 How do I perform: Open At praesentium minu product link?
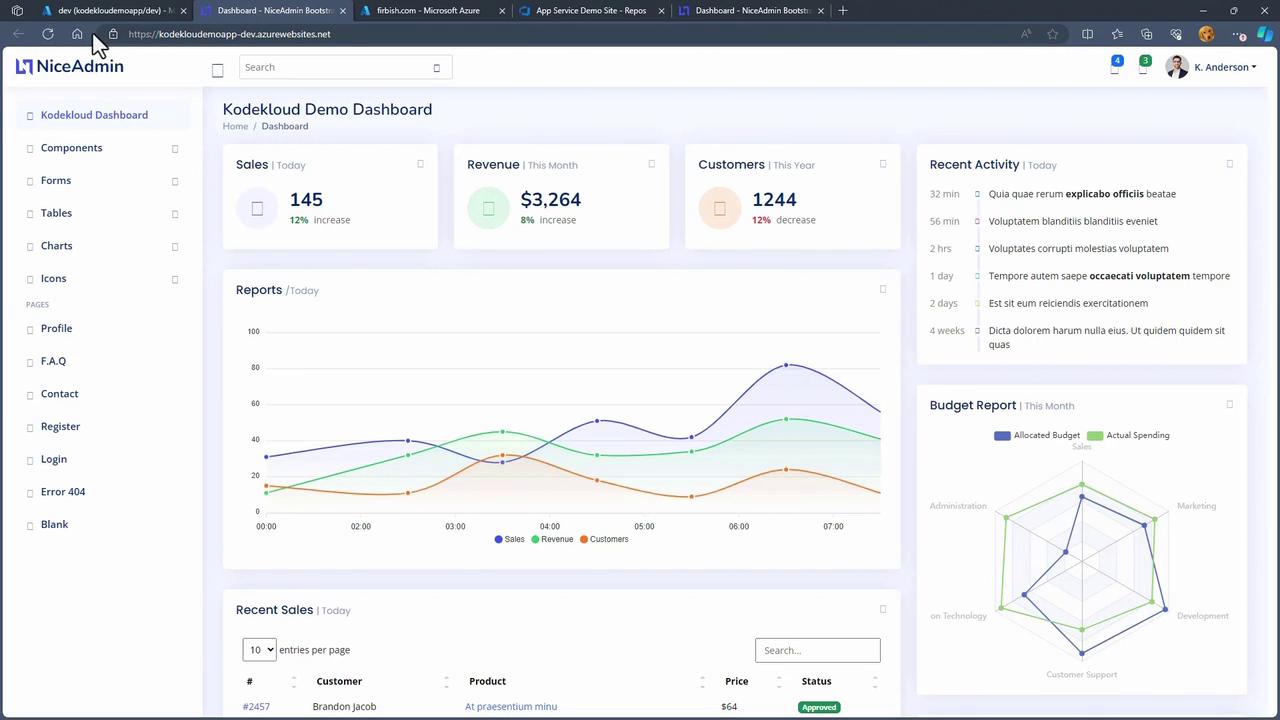tap(510, 707)
